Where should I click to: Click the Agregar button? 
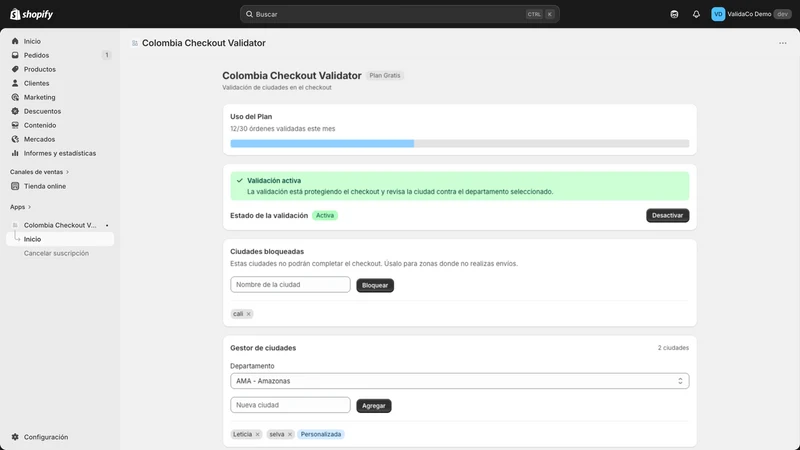click(x=373, y=406)
